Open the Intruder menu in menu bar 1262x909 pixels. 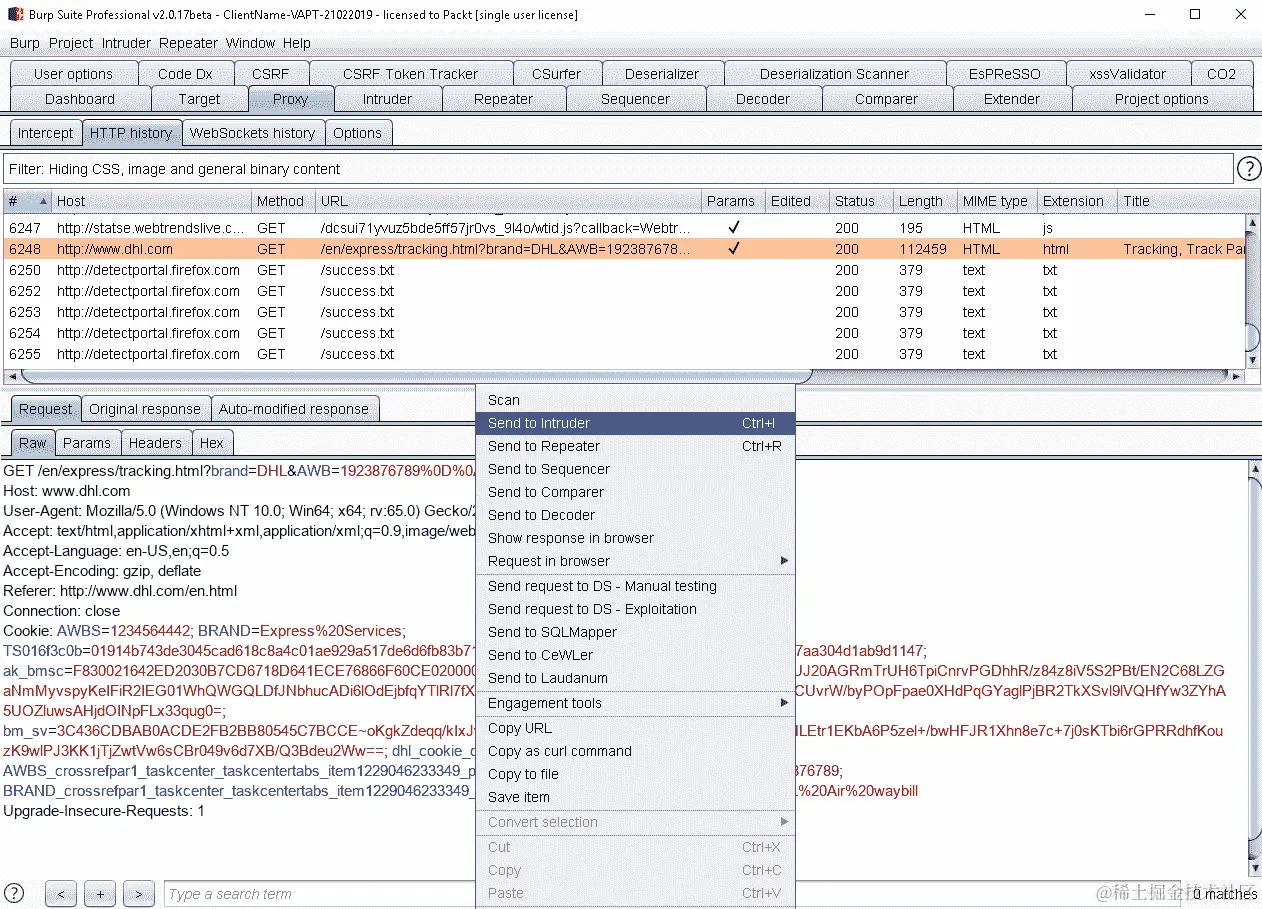pyautogui.click(x=126, y=43)
